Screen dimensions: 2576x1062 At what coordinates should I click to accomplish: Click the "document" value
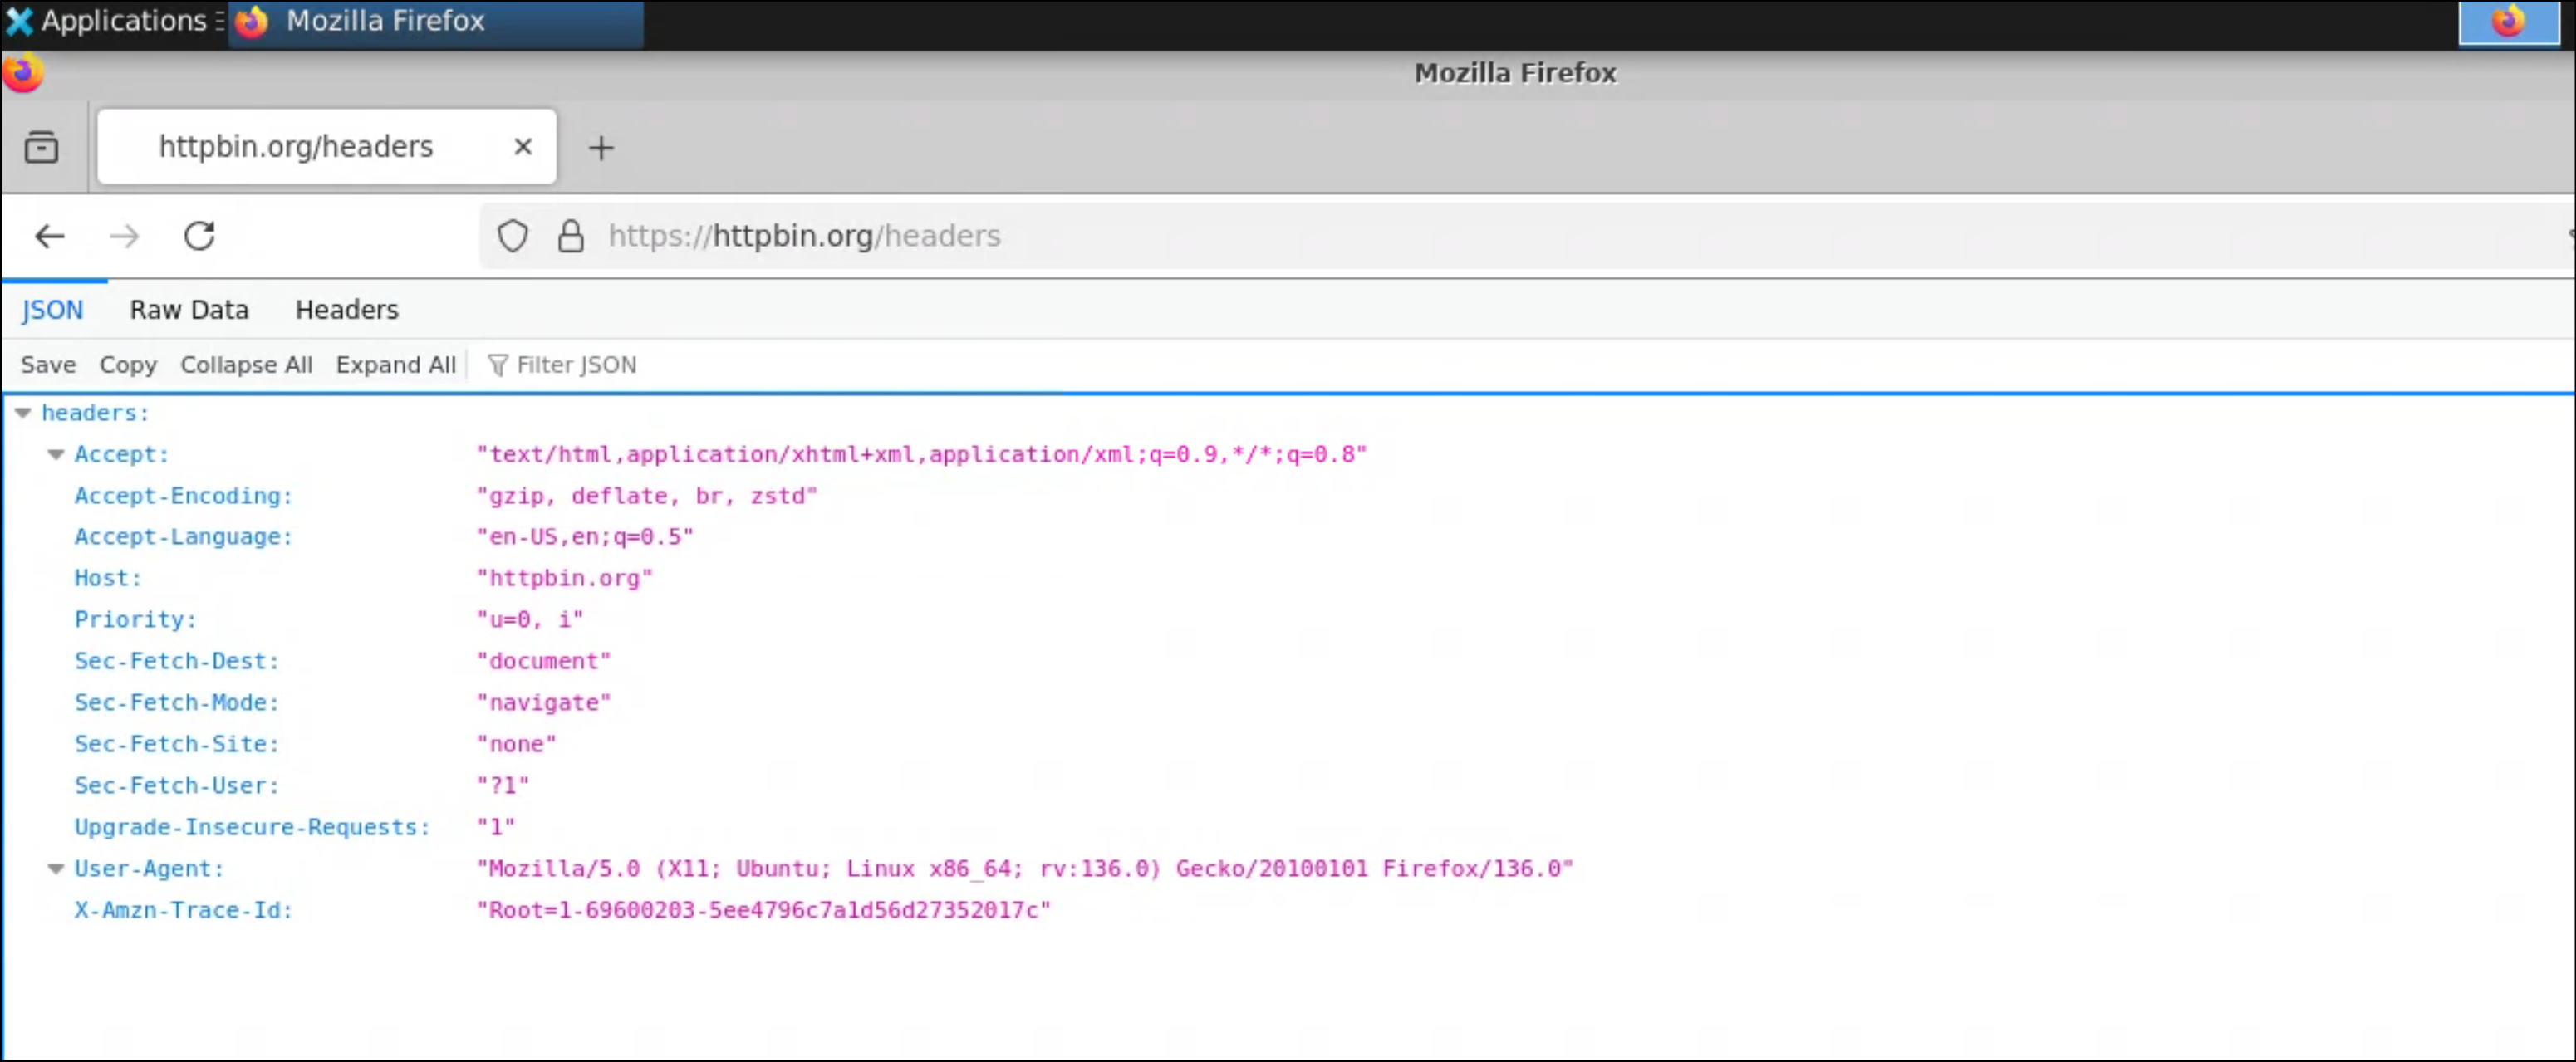[x=544, y=662]
